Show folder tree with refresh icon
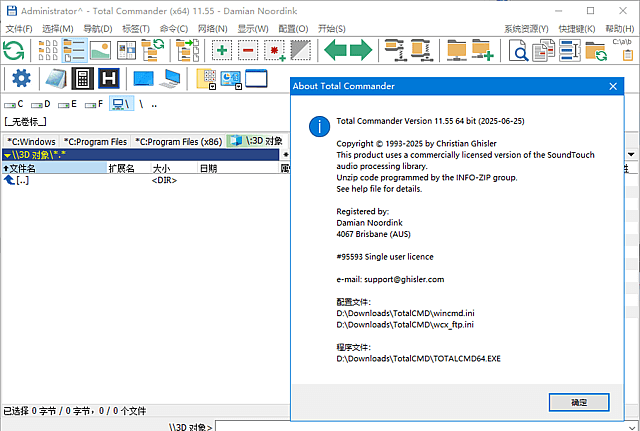The height and width of the screenshot is (431, 640). pyautogui.click(x=152, y=51)
